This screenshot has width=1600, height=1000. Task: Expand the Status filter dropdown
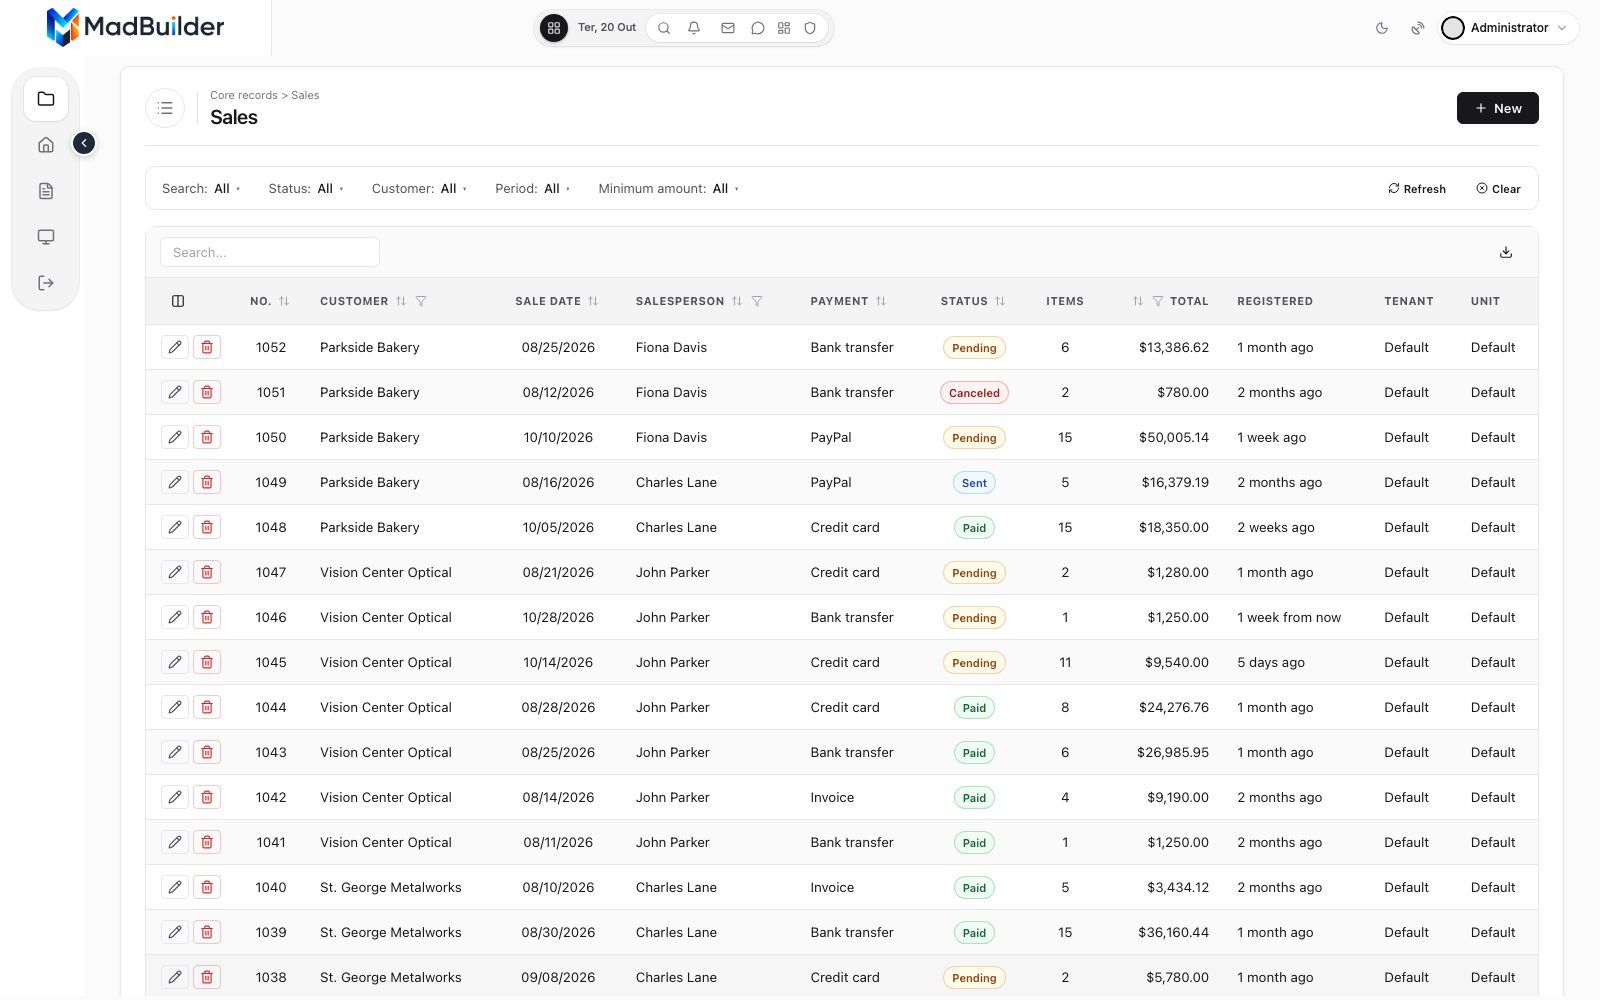click(306, 189)
